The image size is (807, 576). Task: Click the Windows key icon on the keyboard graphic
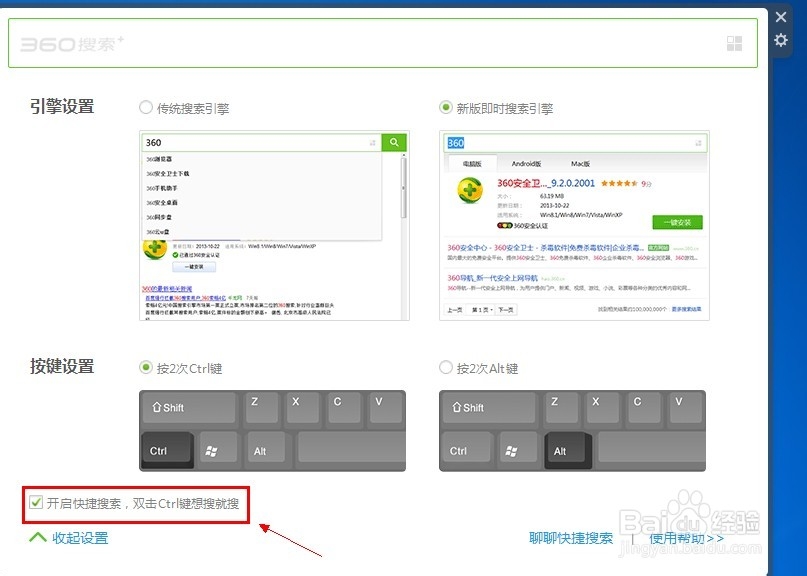click(214, 451)
